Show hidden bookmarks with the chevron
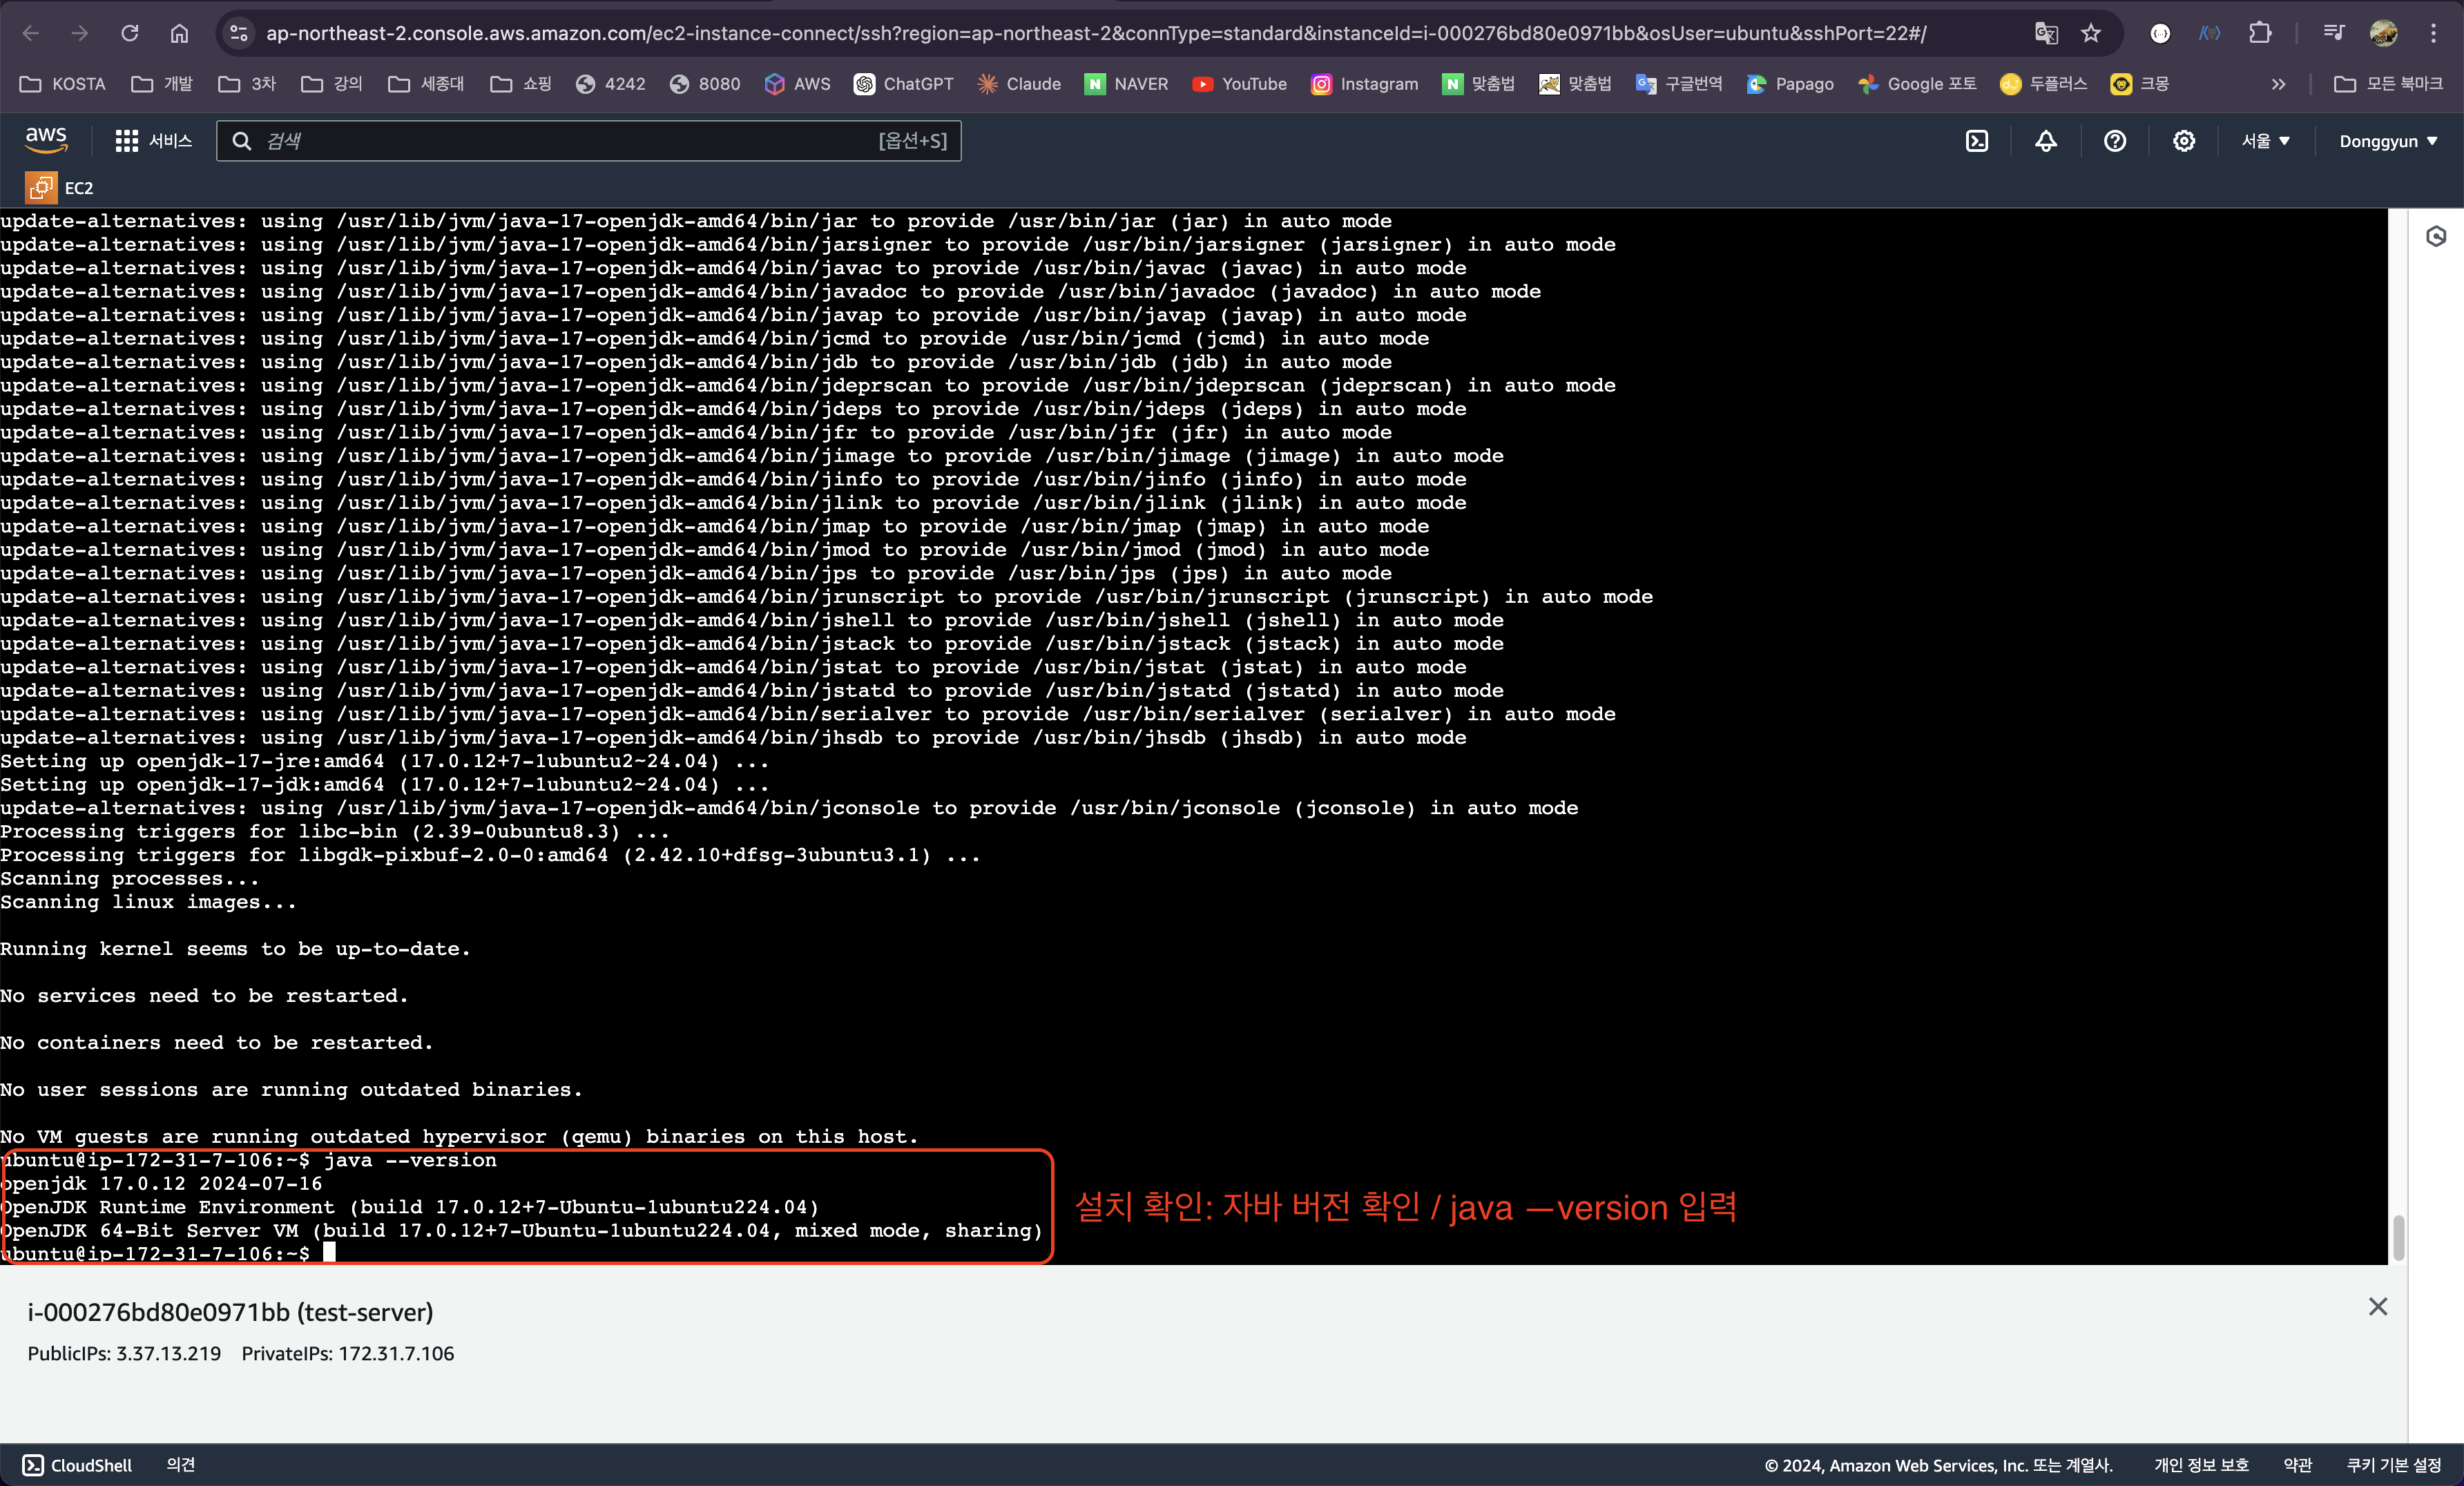This screenshot has height=1486, width=2464. pos(2278,84)
